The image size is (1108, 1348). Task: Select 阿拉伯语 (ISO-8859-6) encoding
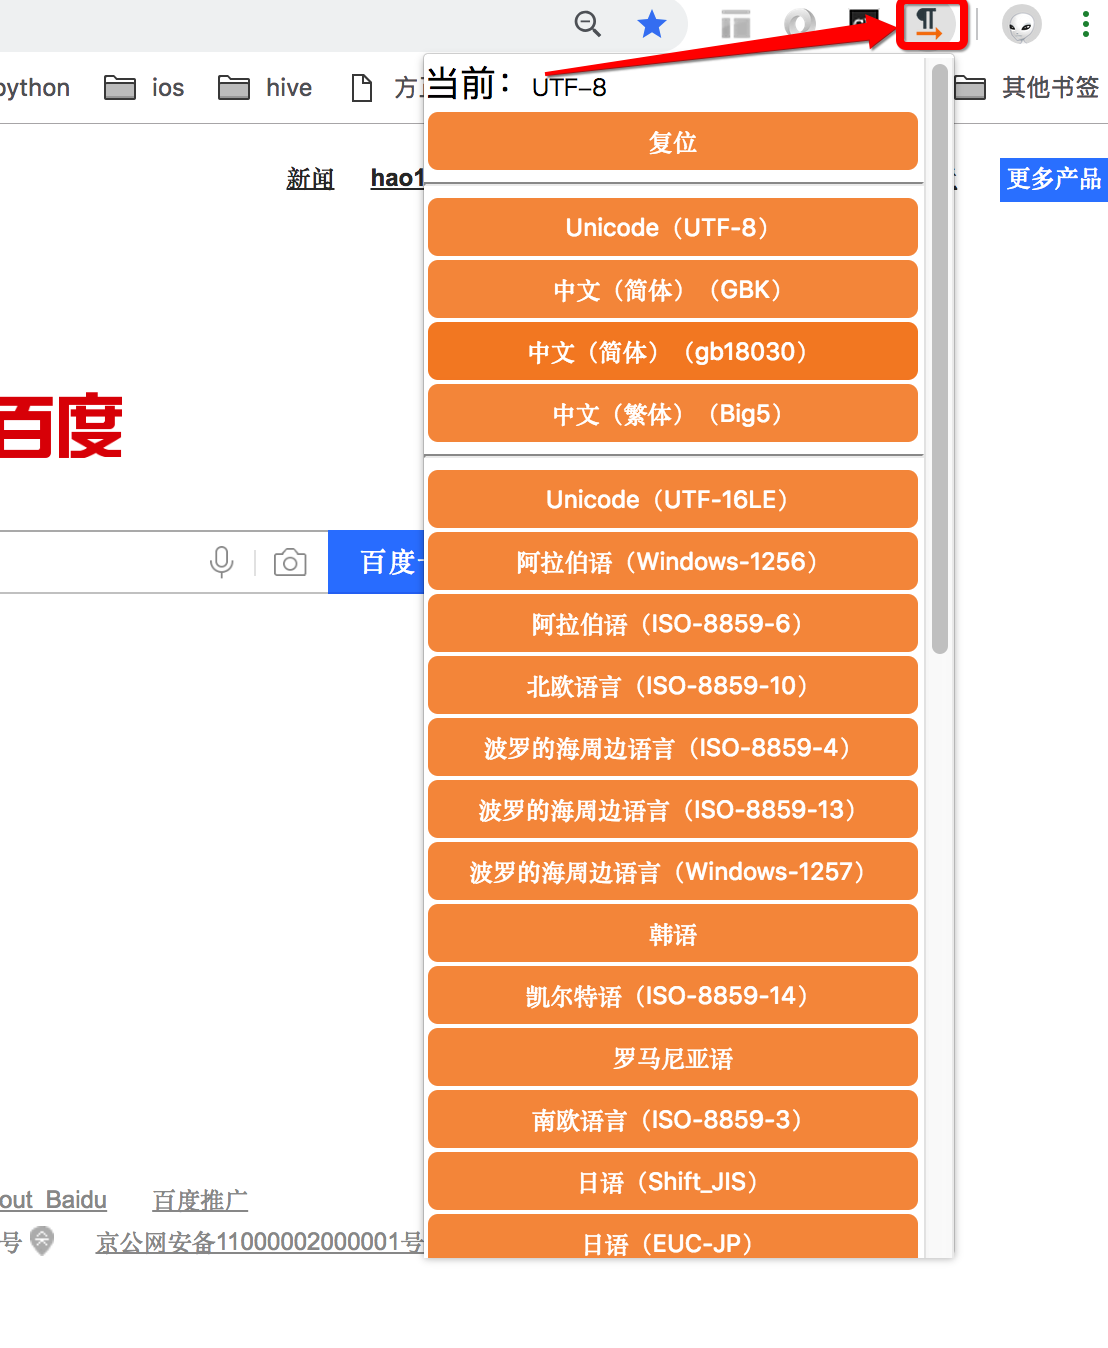click(673, 623)
